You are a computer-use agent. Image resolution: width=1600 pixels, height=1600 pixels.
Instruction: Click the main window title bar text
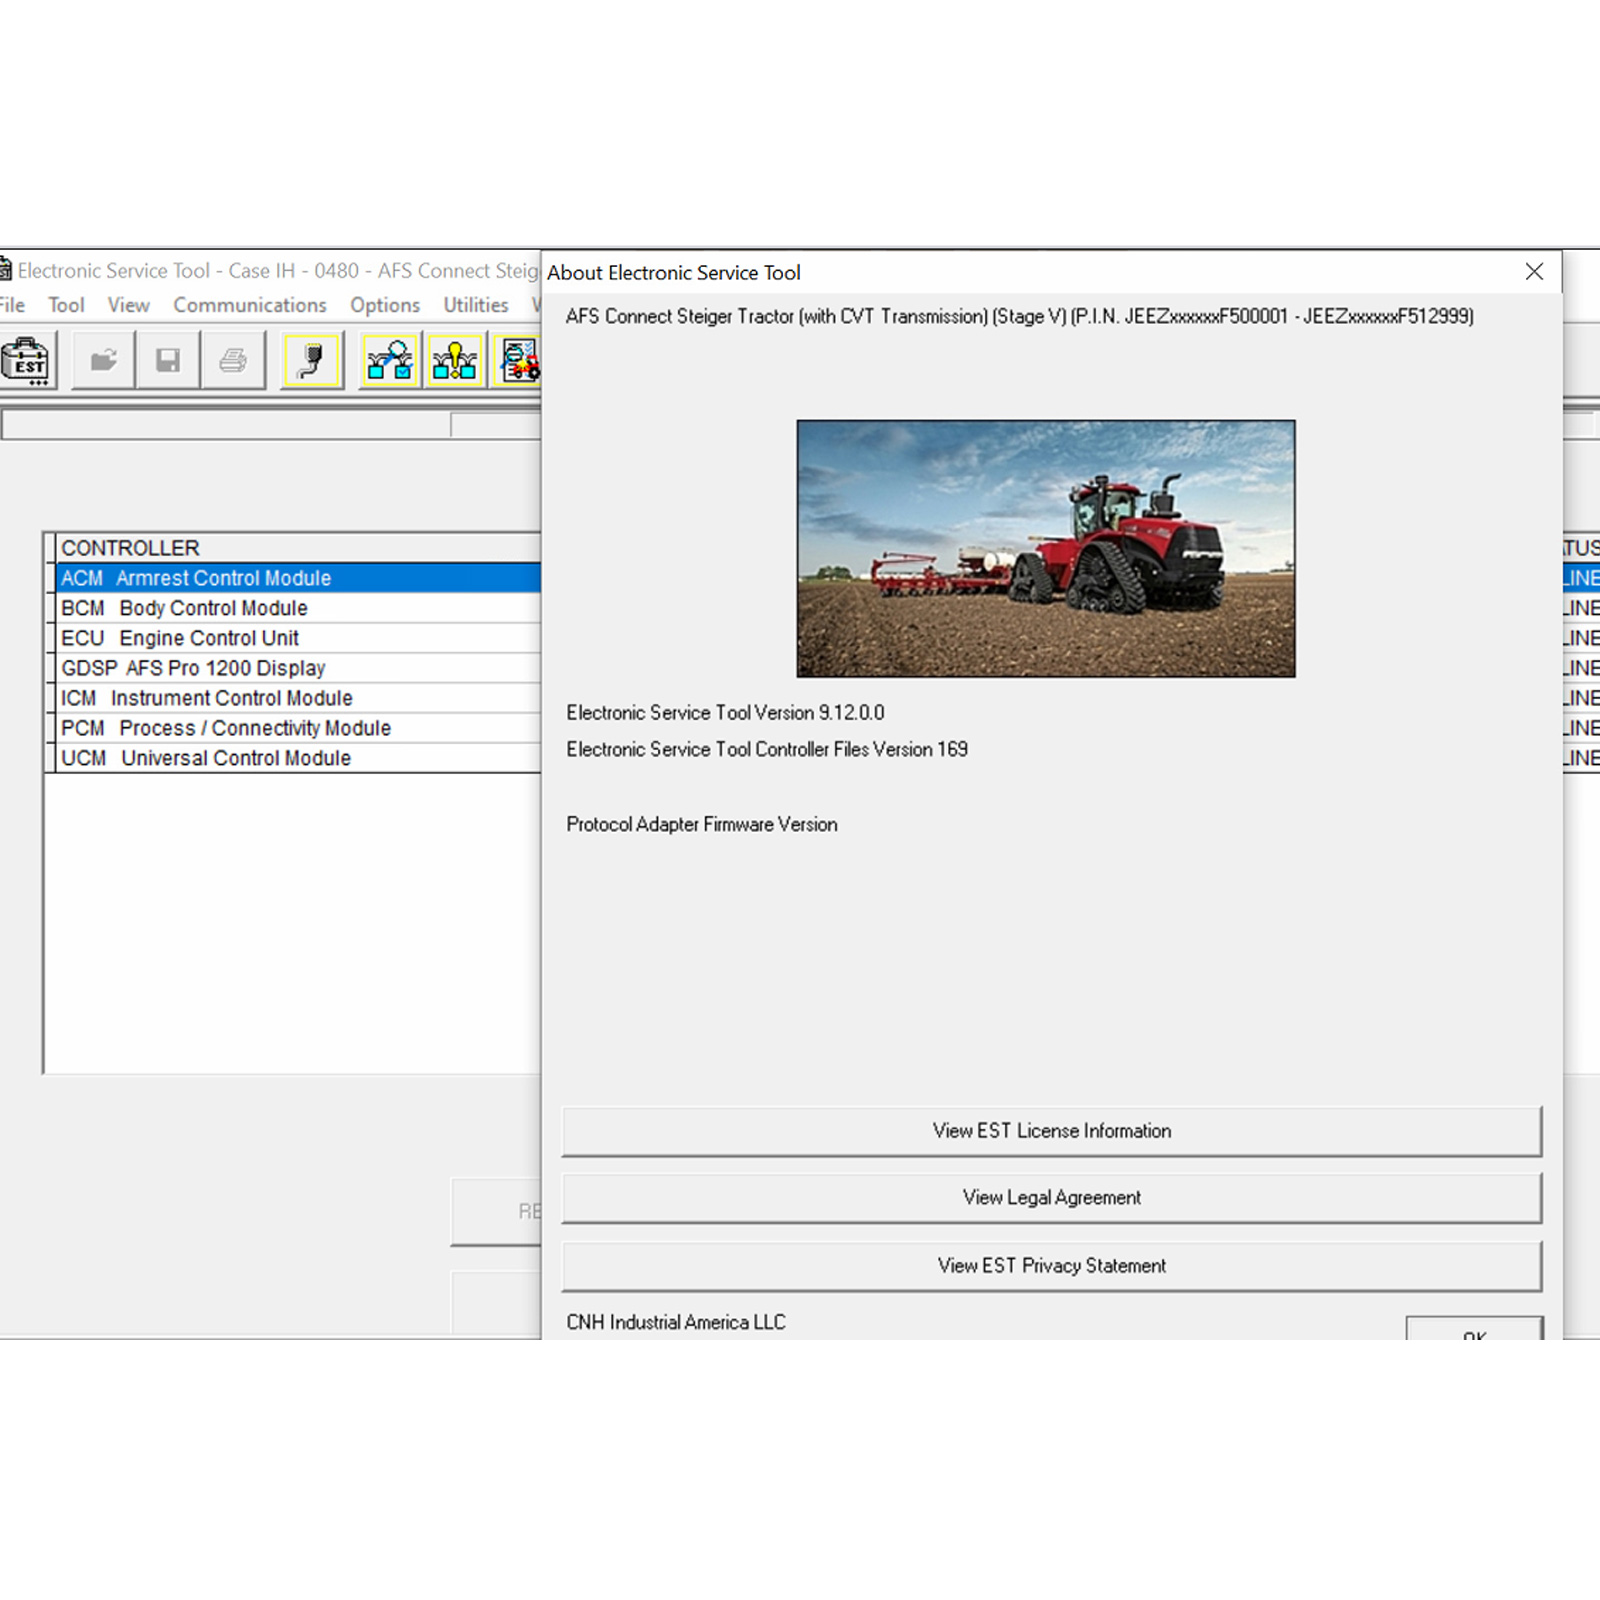coord(278,271)
